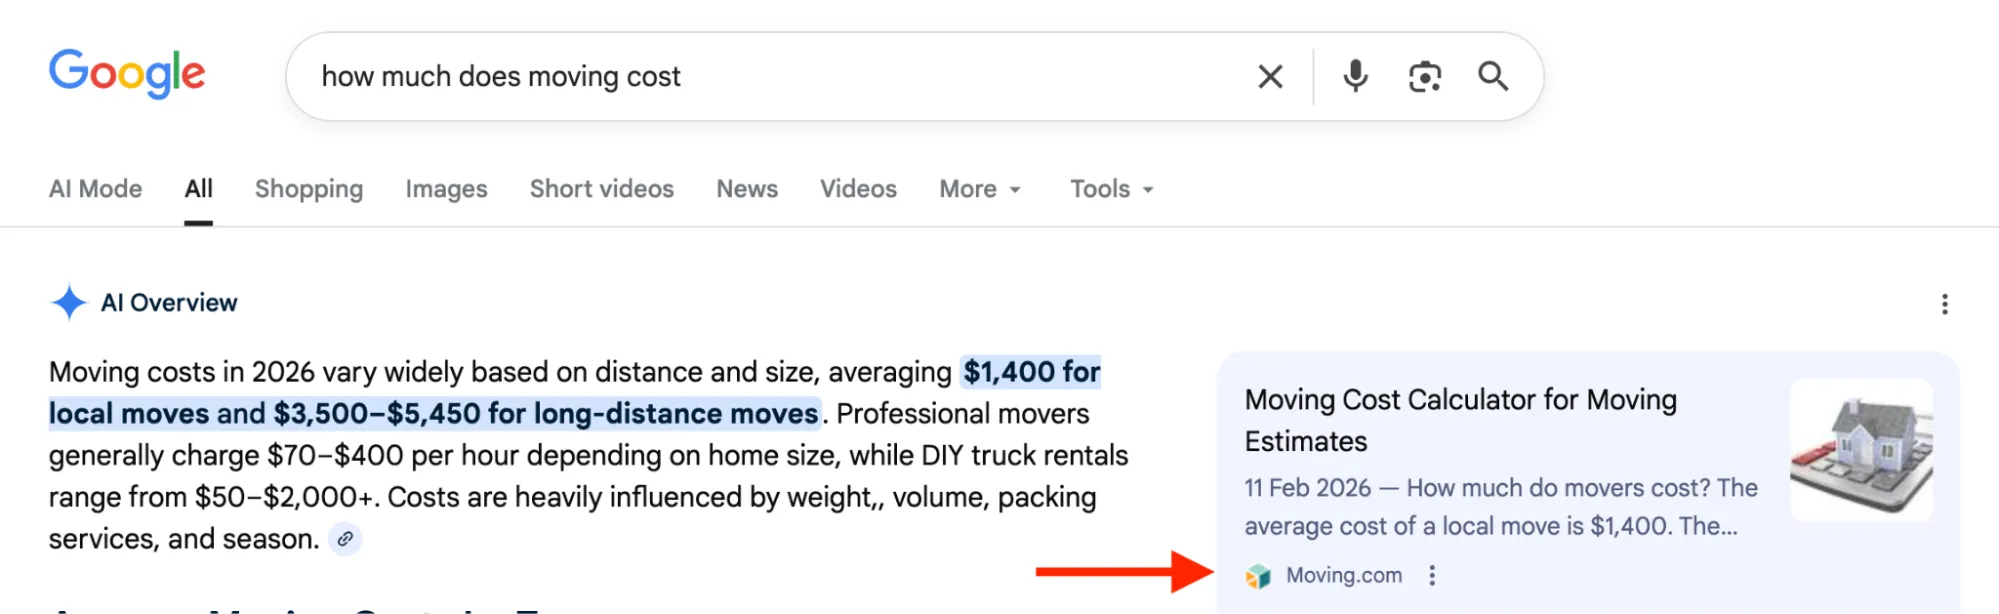This screenshot has height=614, width=1999.
Task: Open 'Moving Cost Calculator for Moving Estimates' link
Action: click(1461, 420)
